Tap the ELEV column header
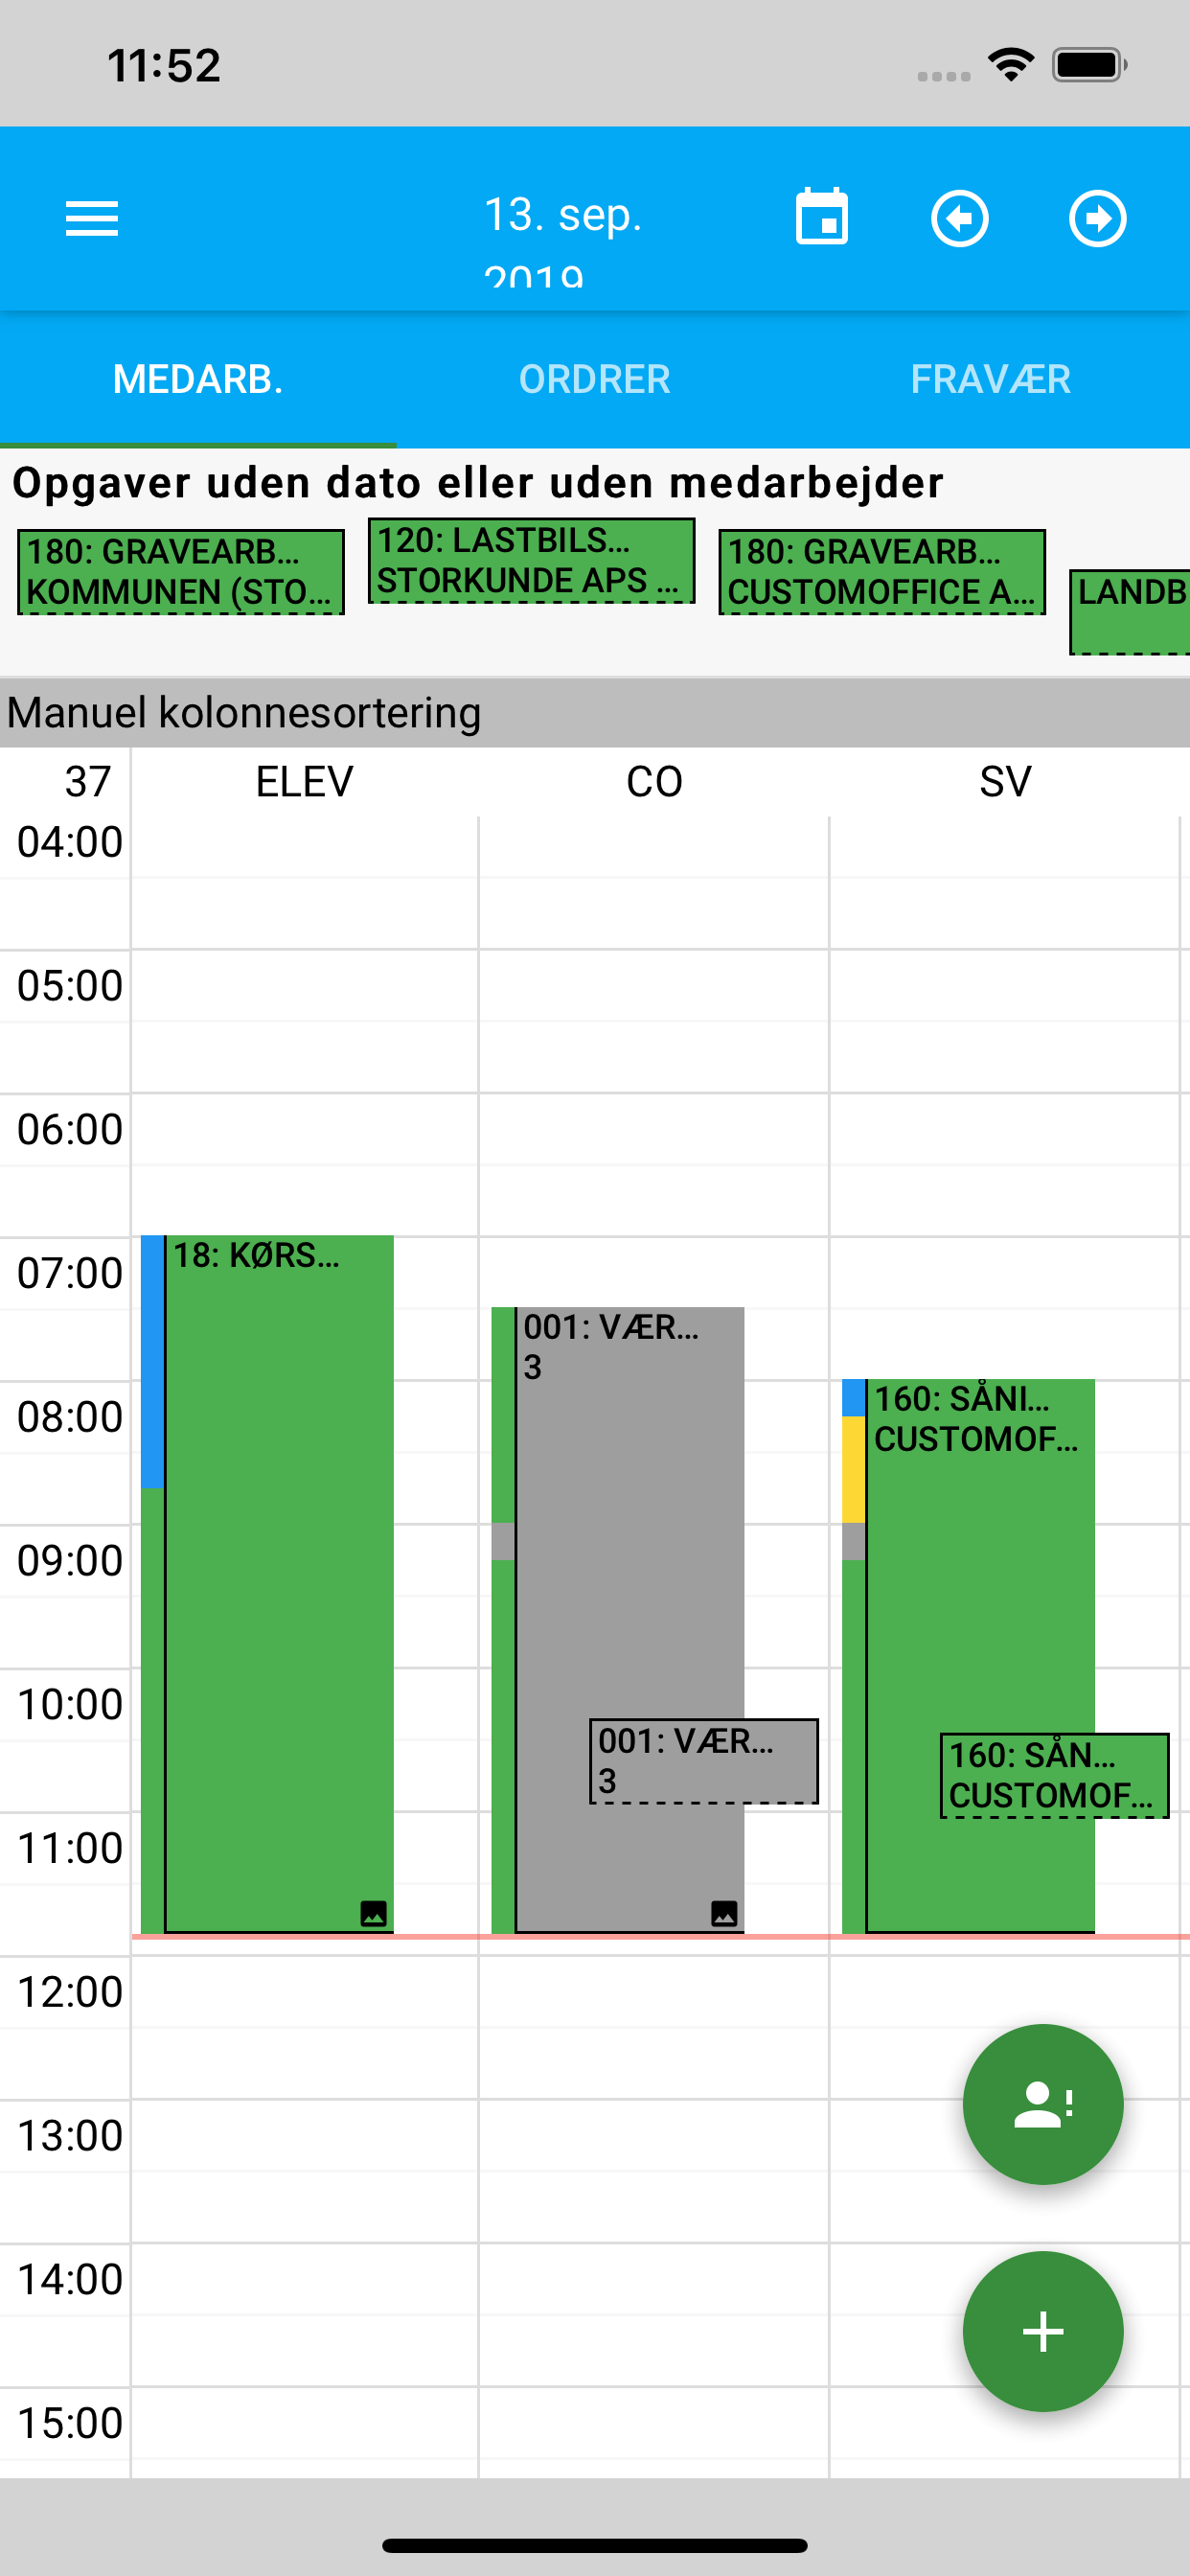Screen dimensions: 1190x2576 pyautogui.click(x=303, y=782)
